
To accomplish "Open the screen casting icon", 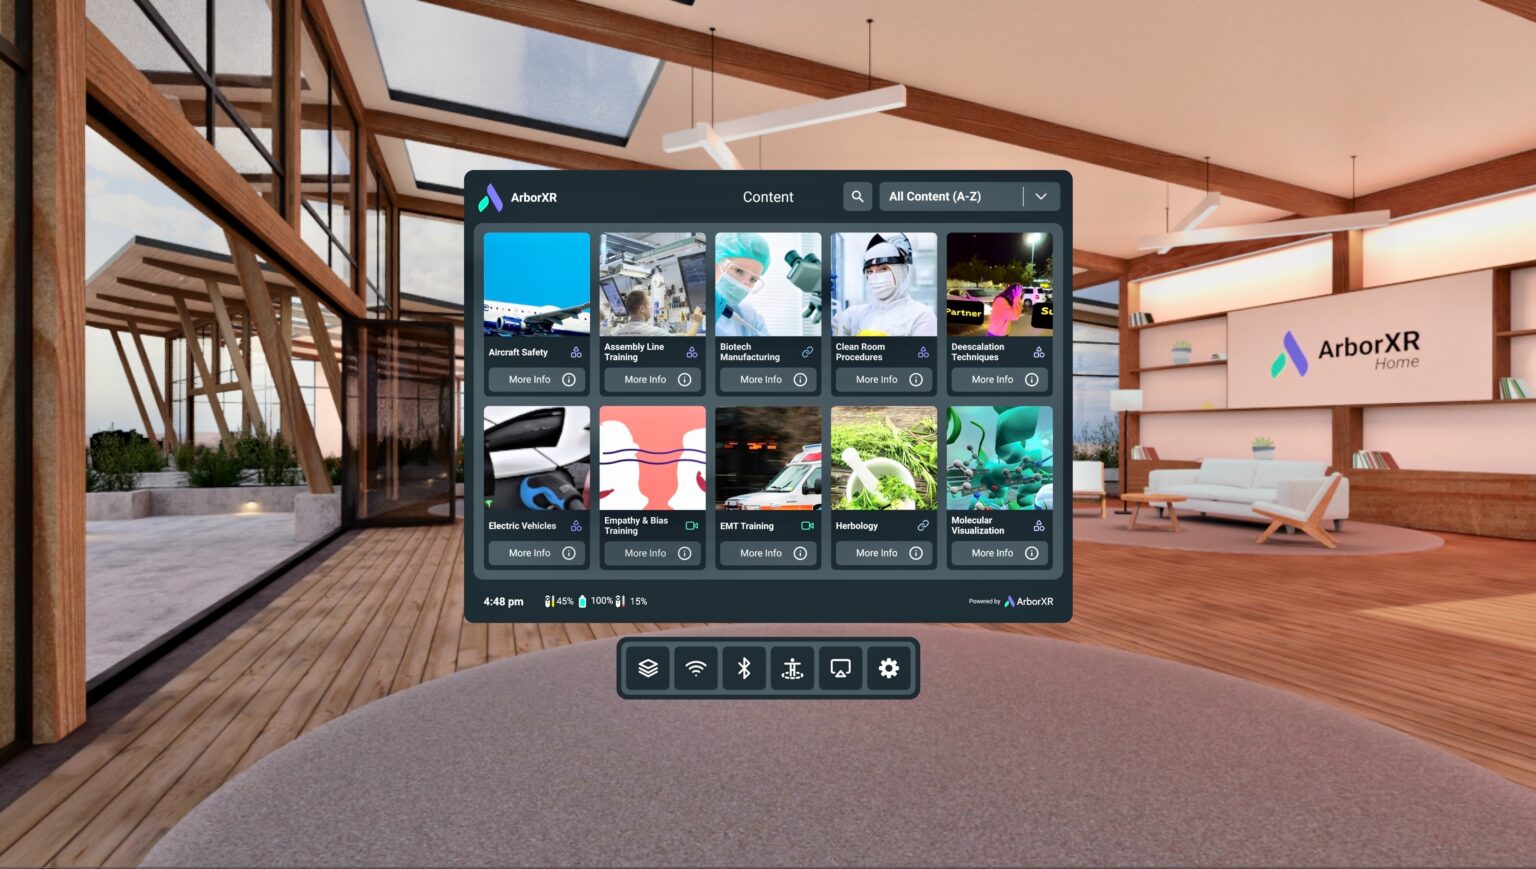I will tap(840, 668).
